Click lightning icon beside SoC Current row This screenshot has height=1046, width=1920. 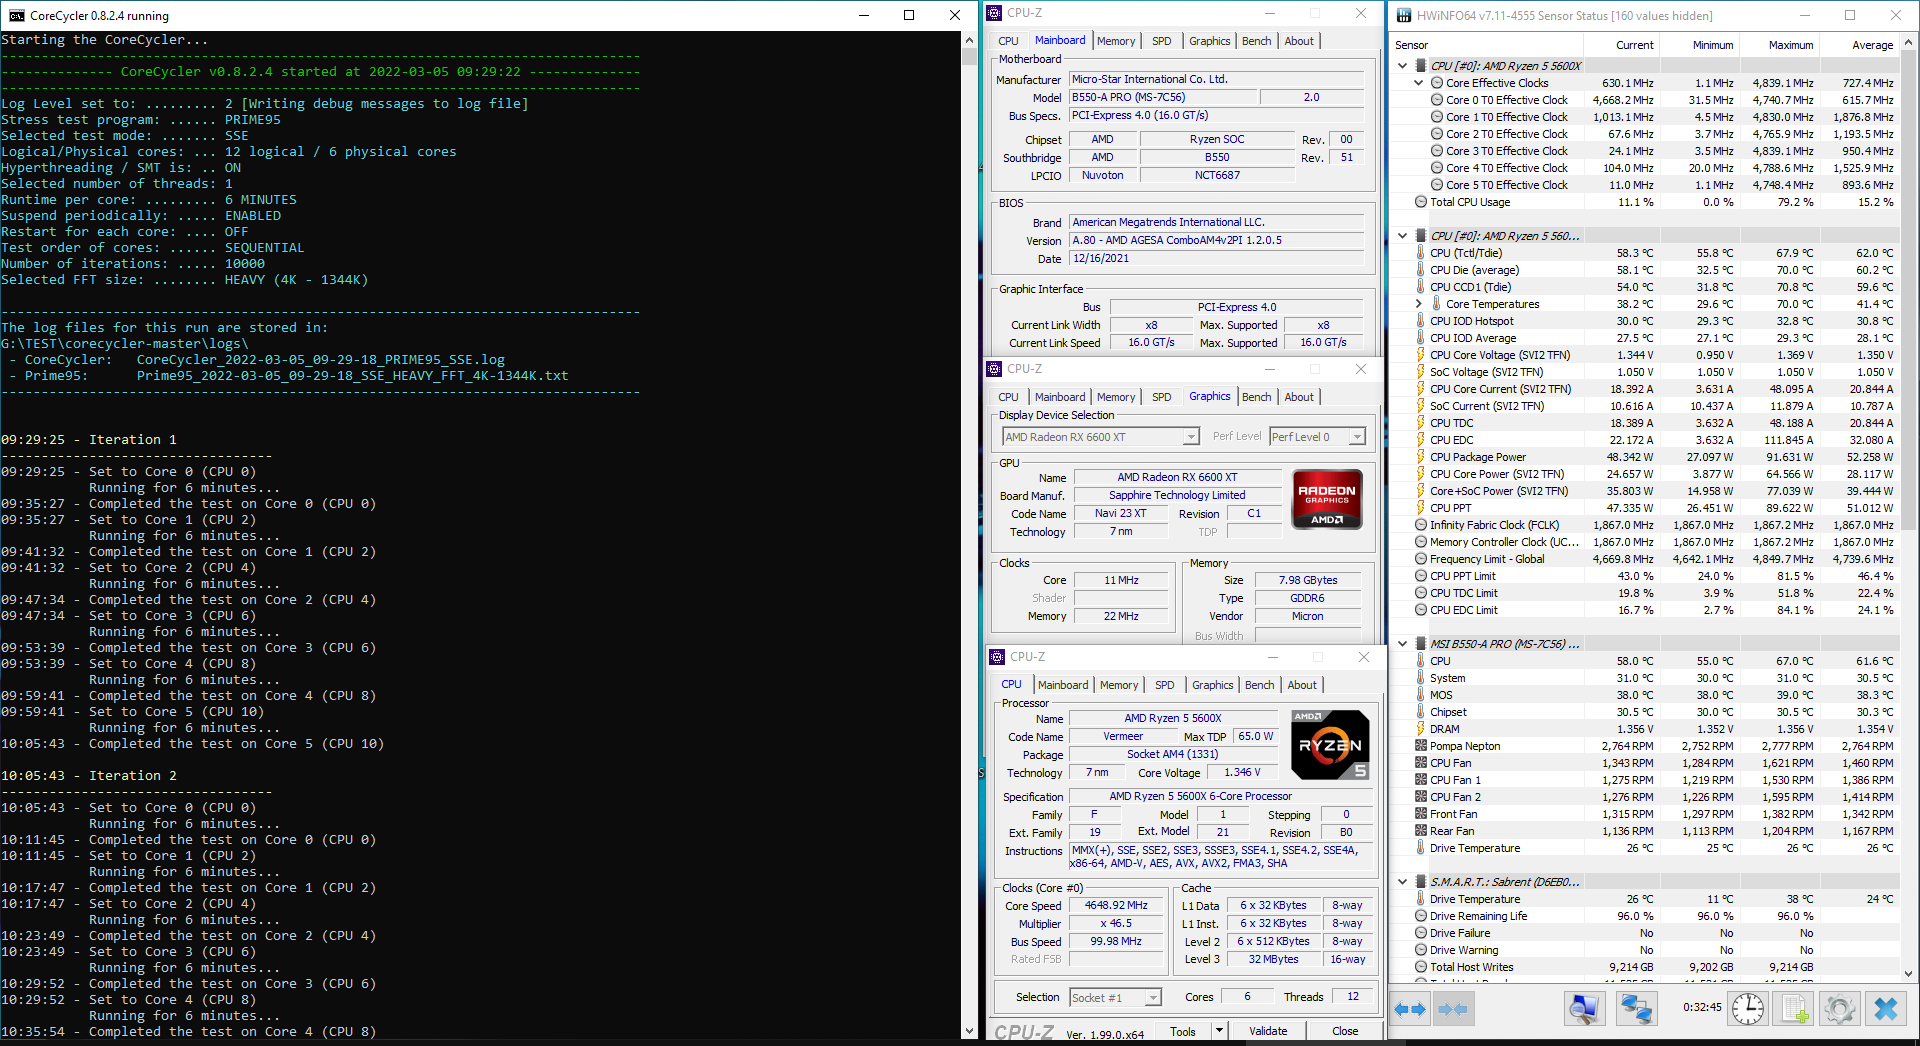(x=1420, y=406)
